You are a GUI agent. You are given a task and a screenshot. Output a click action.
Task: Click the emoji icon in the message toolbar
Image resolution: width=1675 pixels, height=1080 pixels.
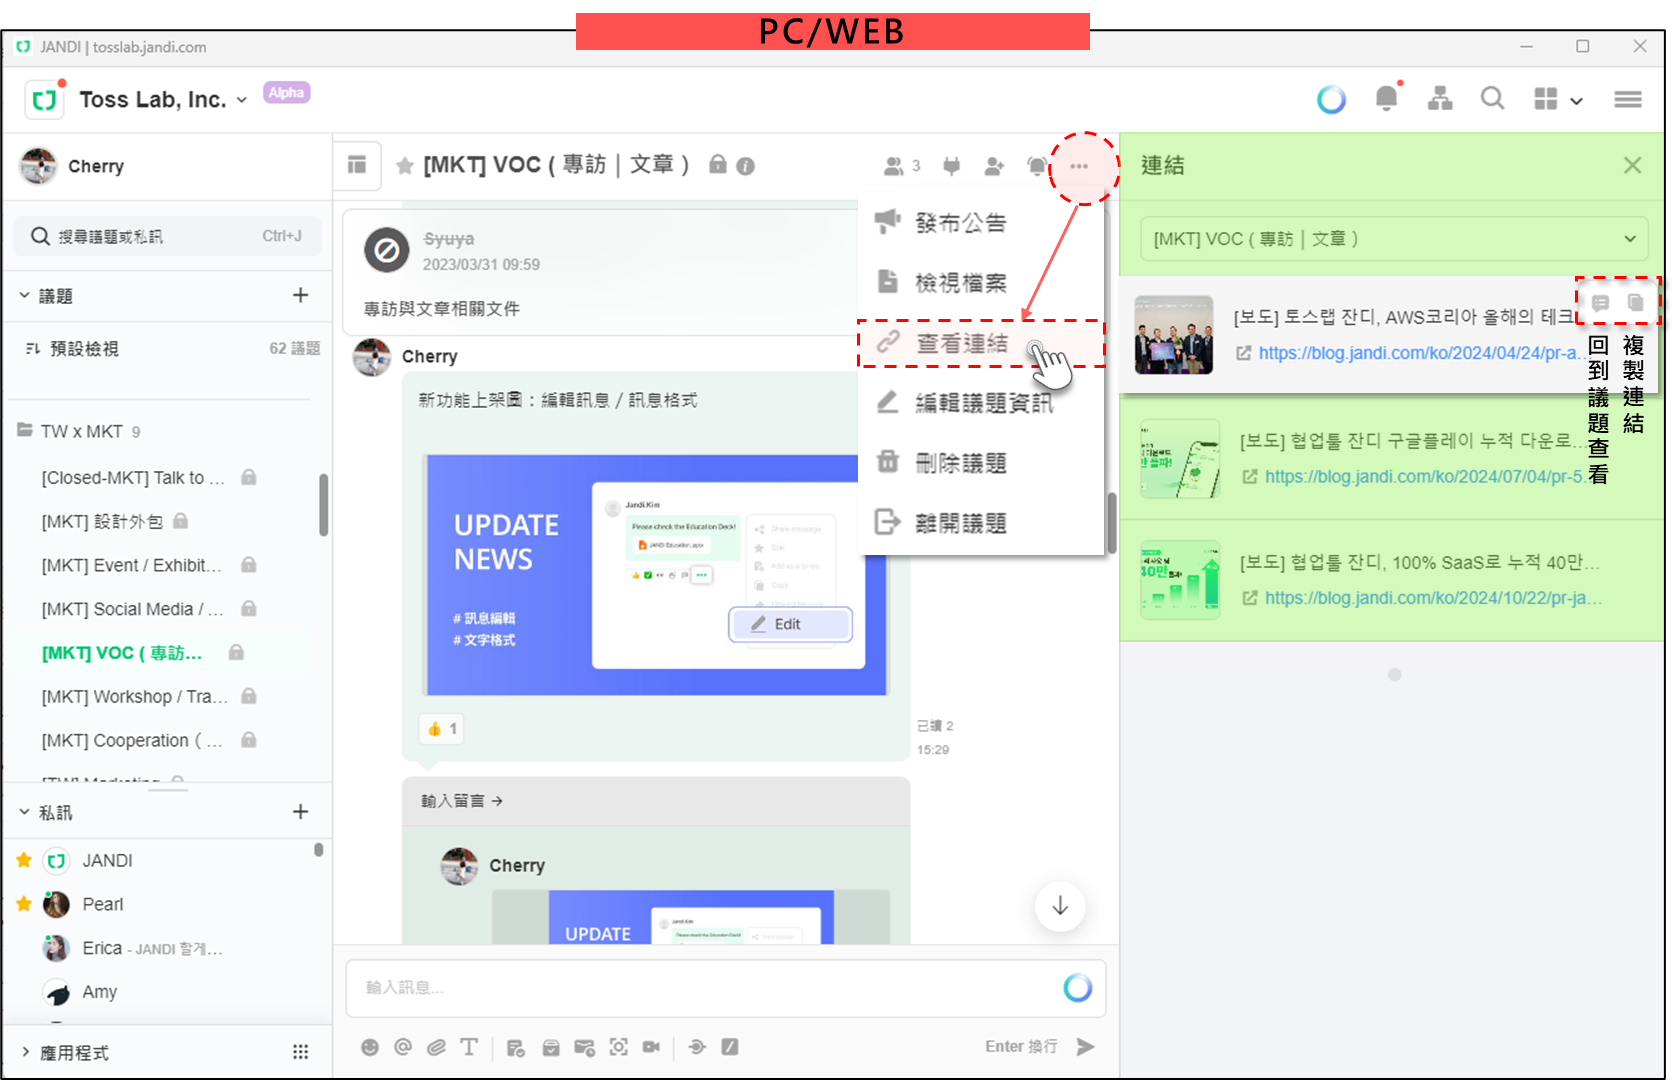(370, 1047)
